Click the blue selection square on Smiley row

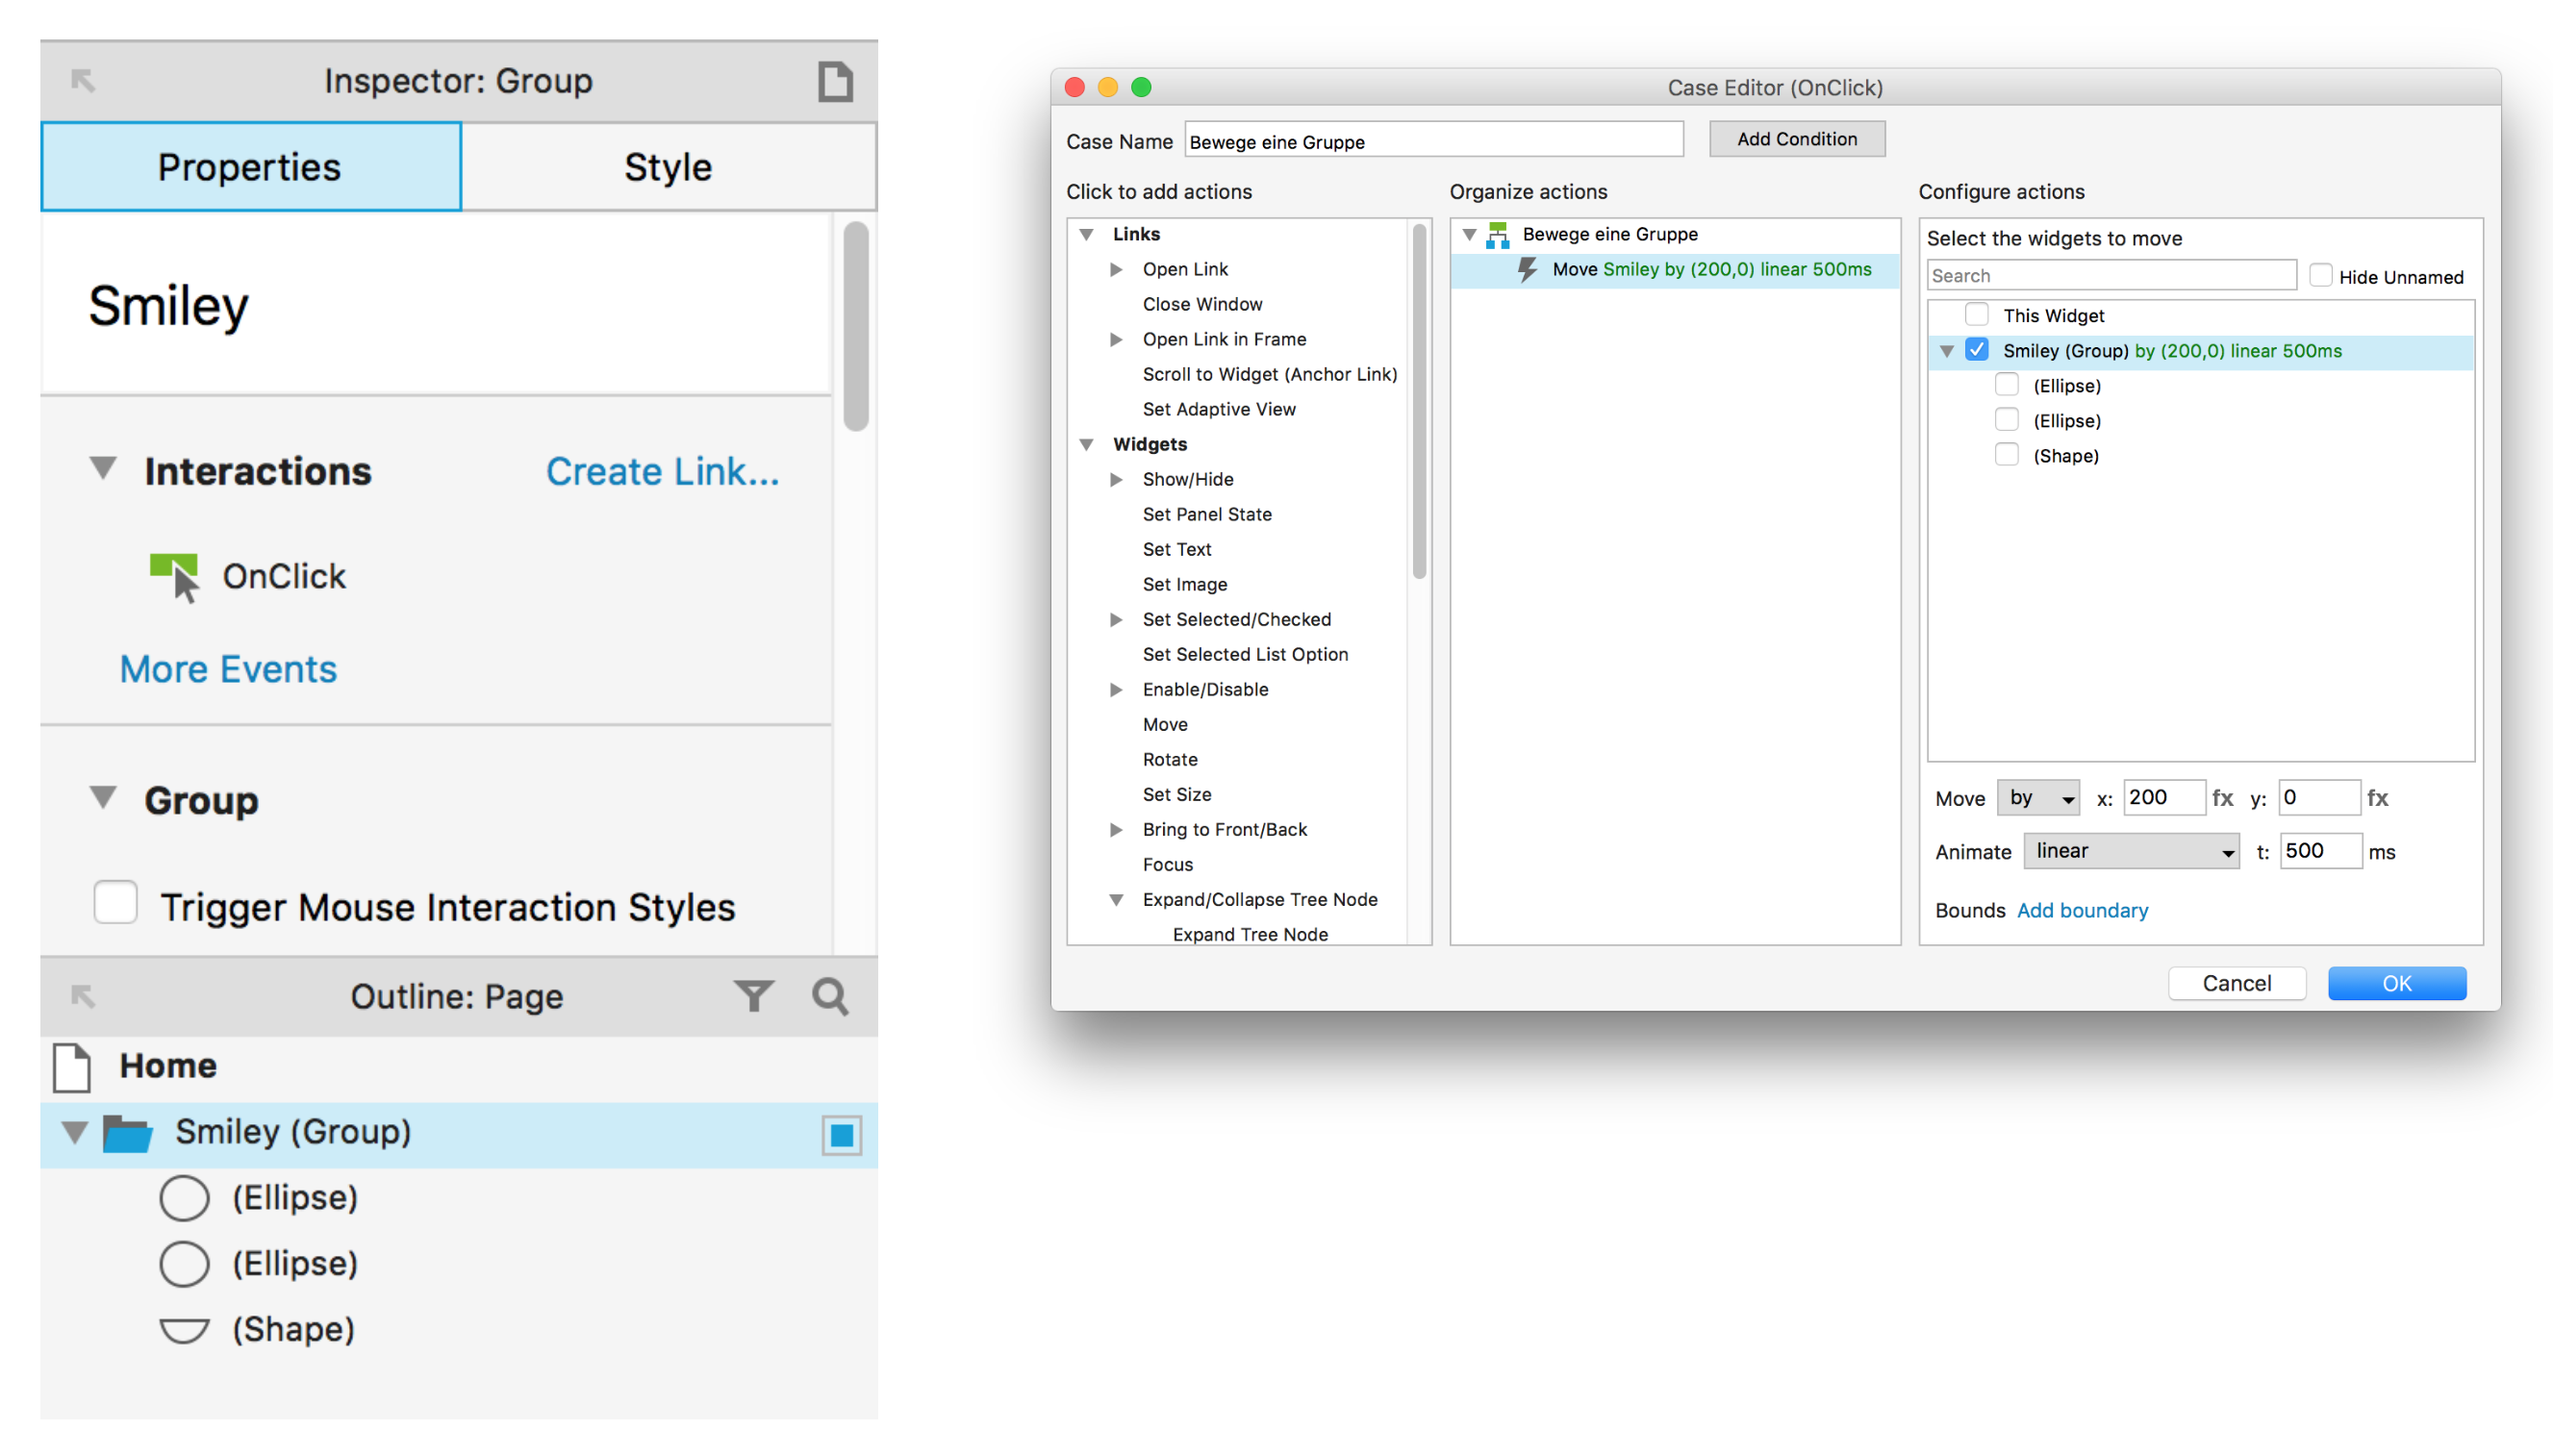point(842,1135)
